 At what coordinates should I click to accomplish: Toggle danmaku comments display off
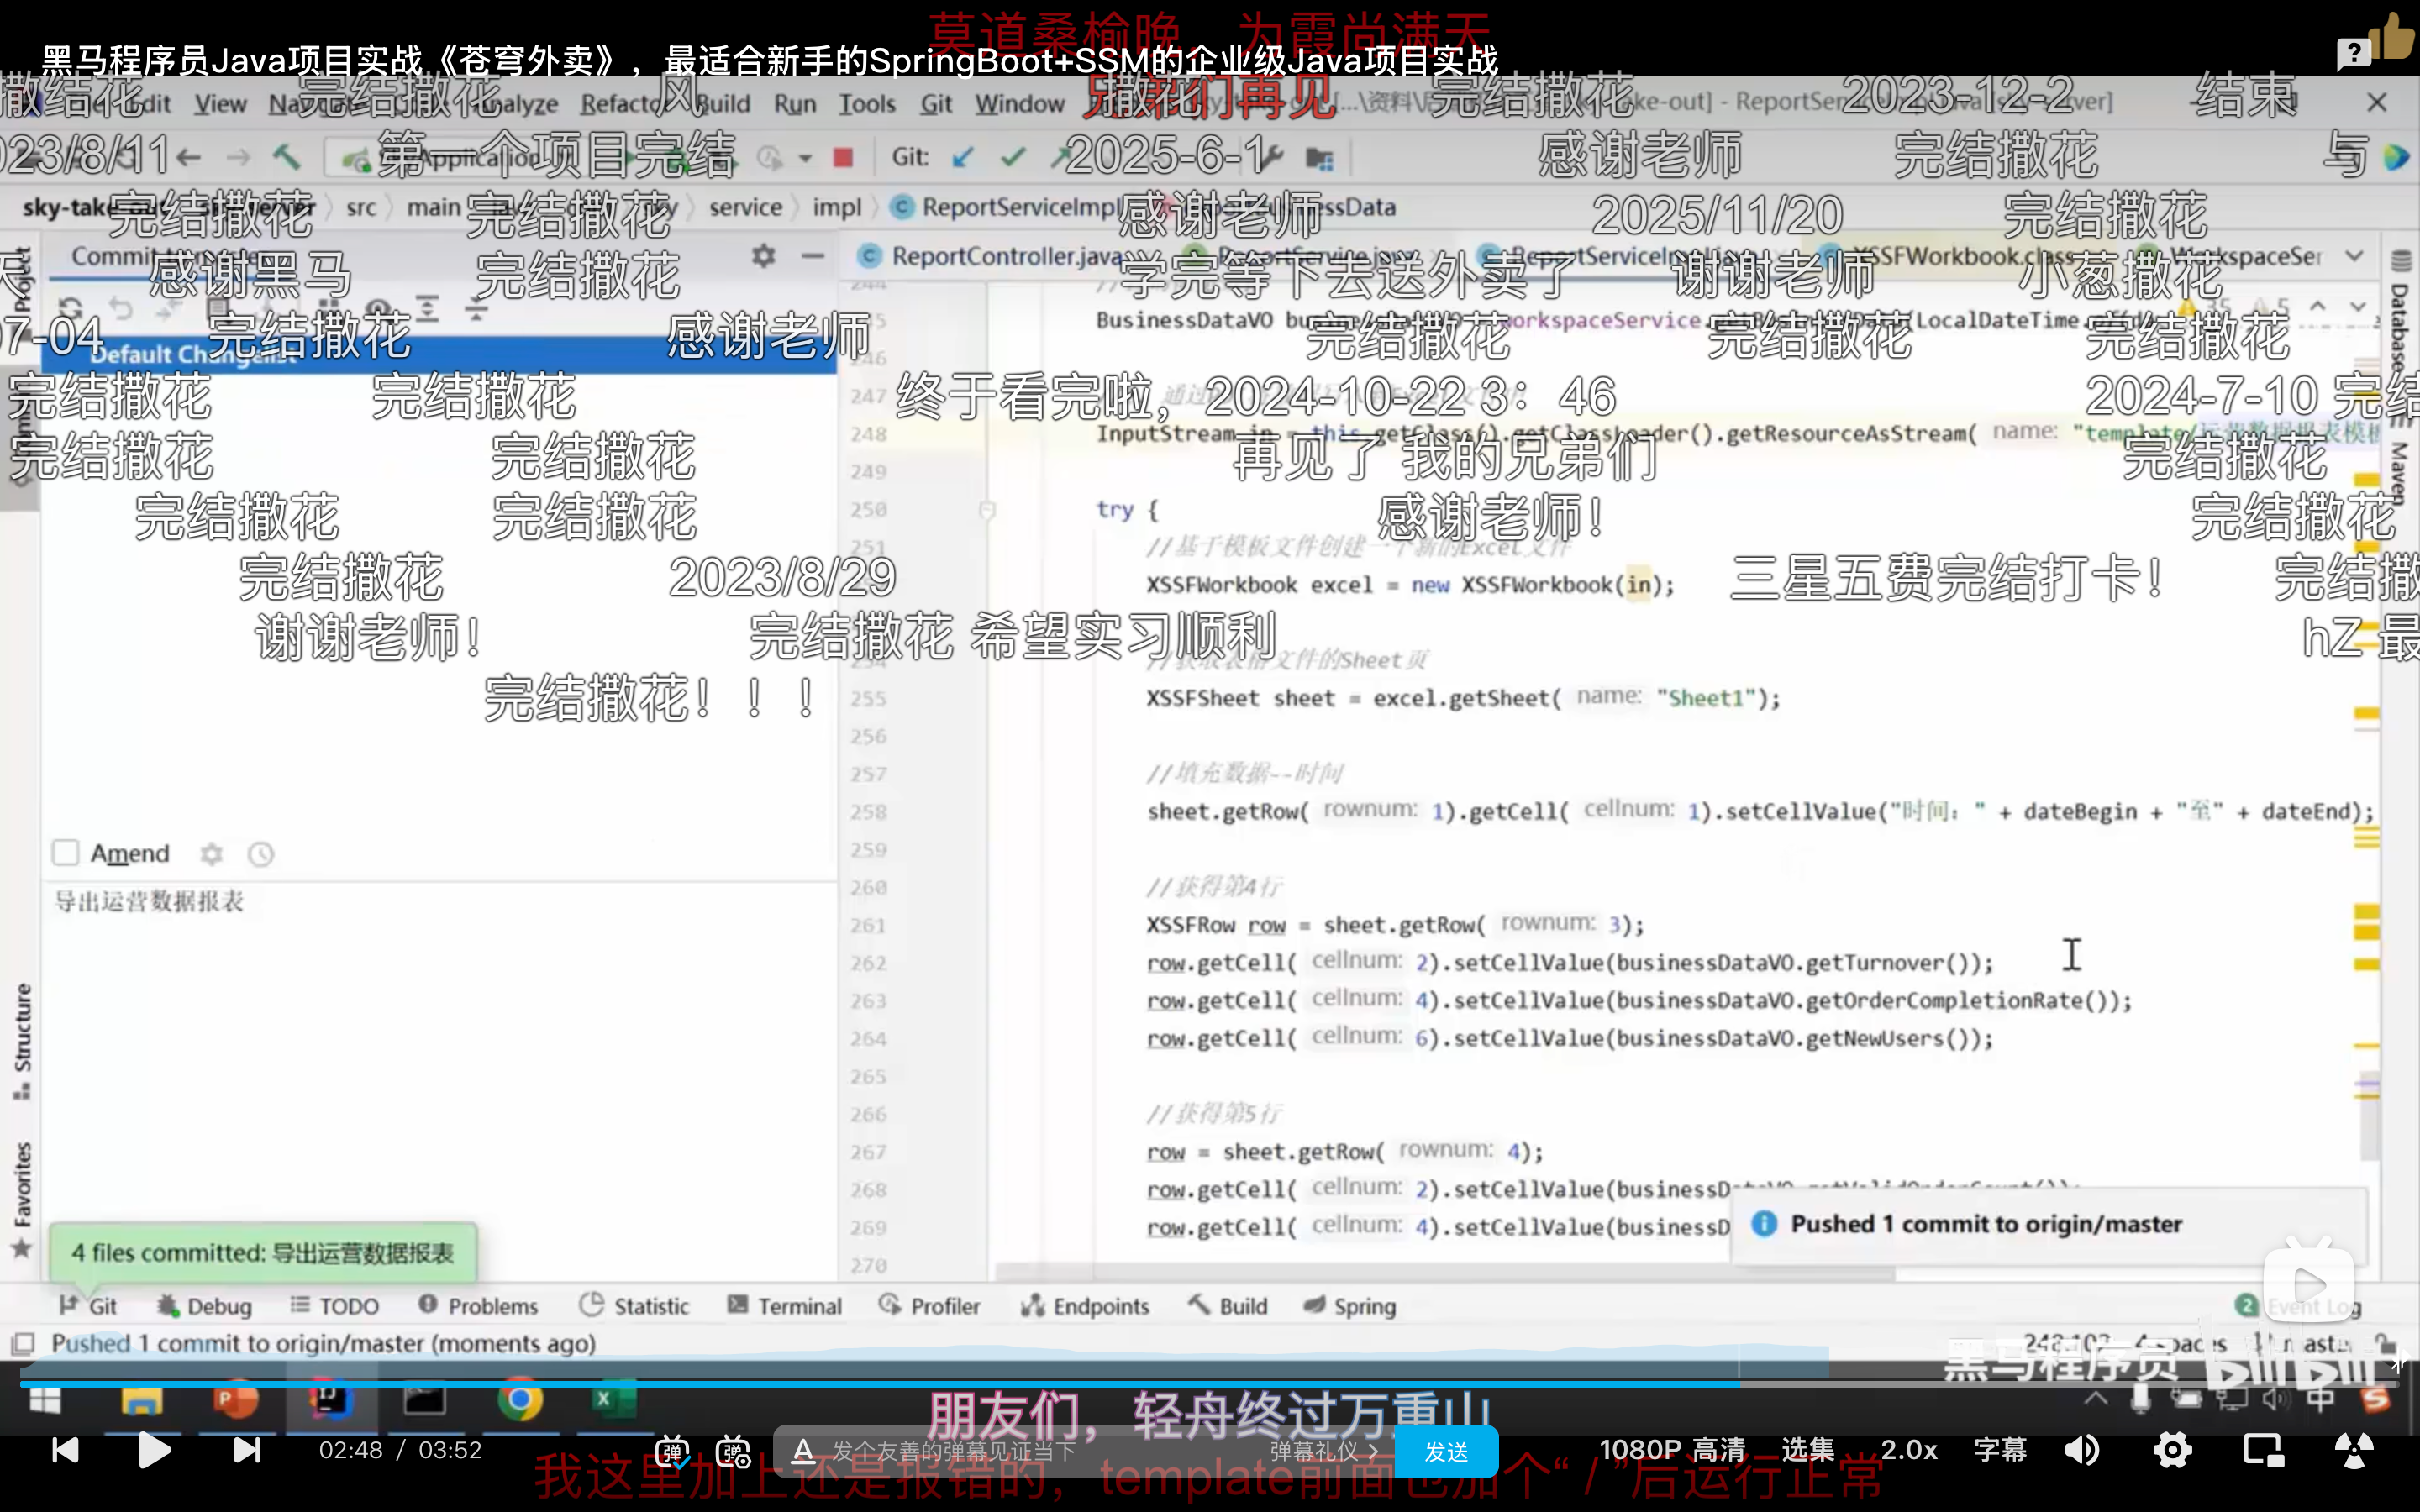coord(672,1451)
